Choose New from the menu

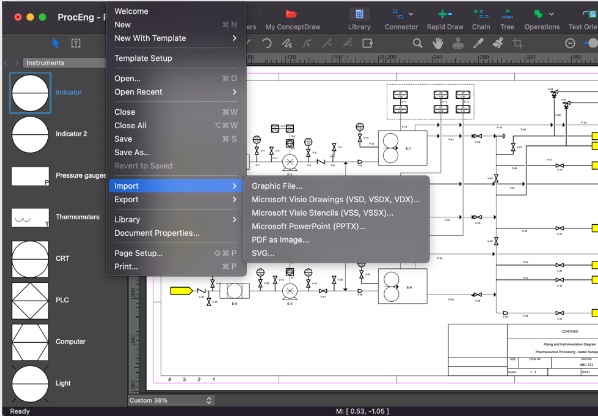tap(176, 24)
